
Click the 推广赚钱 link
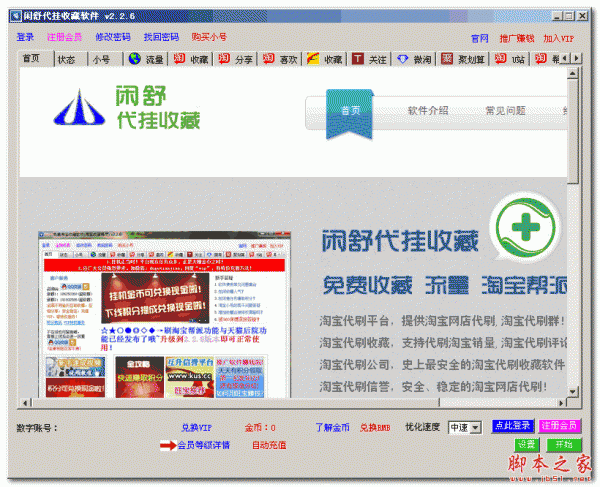pyautogui.click(x=517, y=39)
